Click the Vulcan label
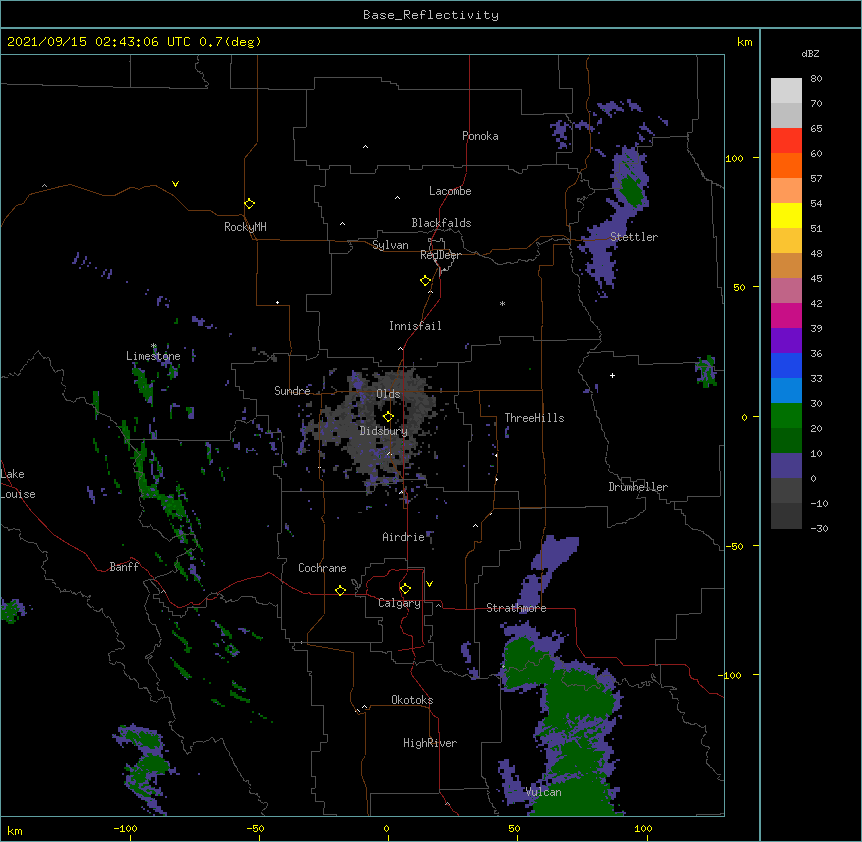The width and height of the screenshot is (862, 842). (x=544, y=792)
